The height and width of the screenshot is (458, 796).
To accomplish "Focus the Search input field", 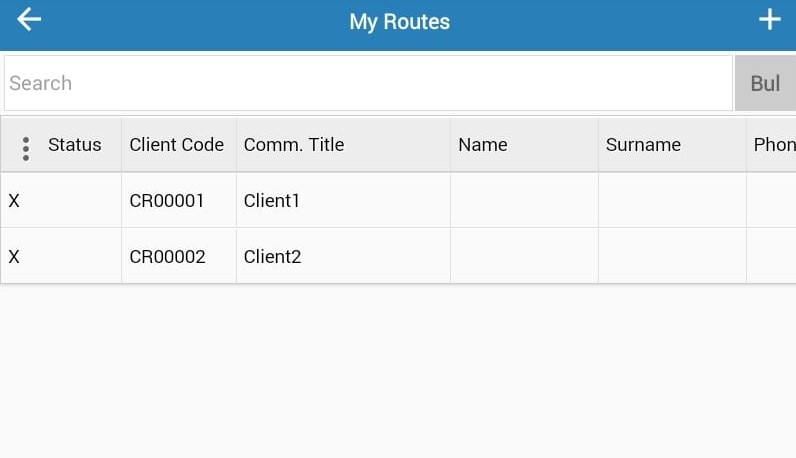I will (368, 83).
